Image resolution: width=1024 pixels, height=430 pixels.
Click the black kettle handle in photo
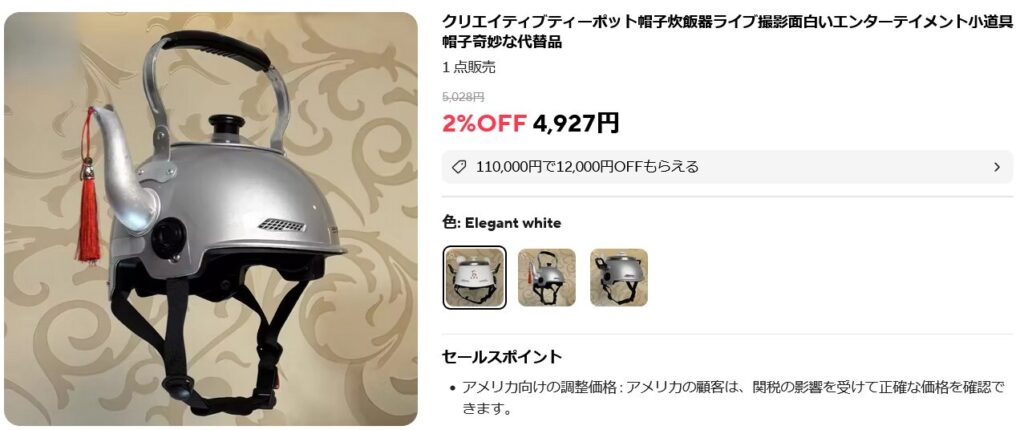coord(216,49)
